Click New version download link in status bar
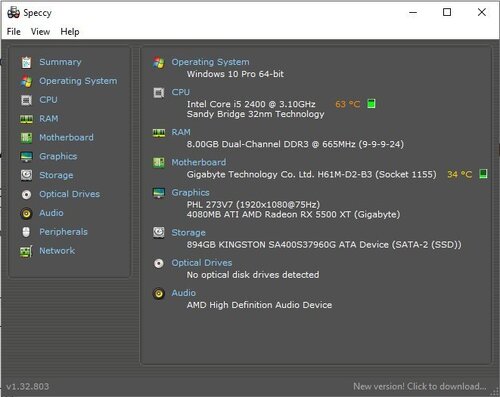The width and height of the screenshot is (500, 397). point(420,386)
